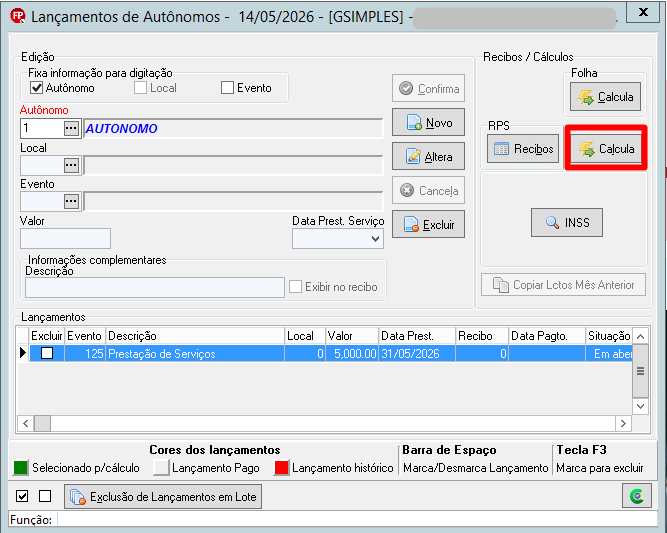Open RPS Recibos button

coord(523,148)
